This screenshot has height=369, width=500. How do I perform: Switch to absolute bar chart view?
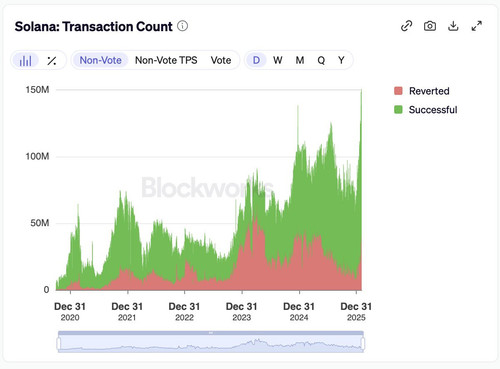tap(25, 60)
